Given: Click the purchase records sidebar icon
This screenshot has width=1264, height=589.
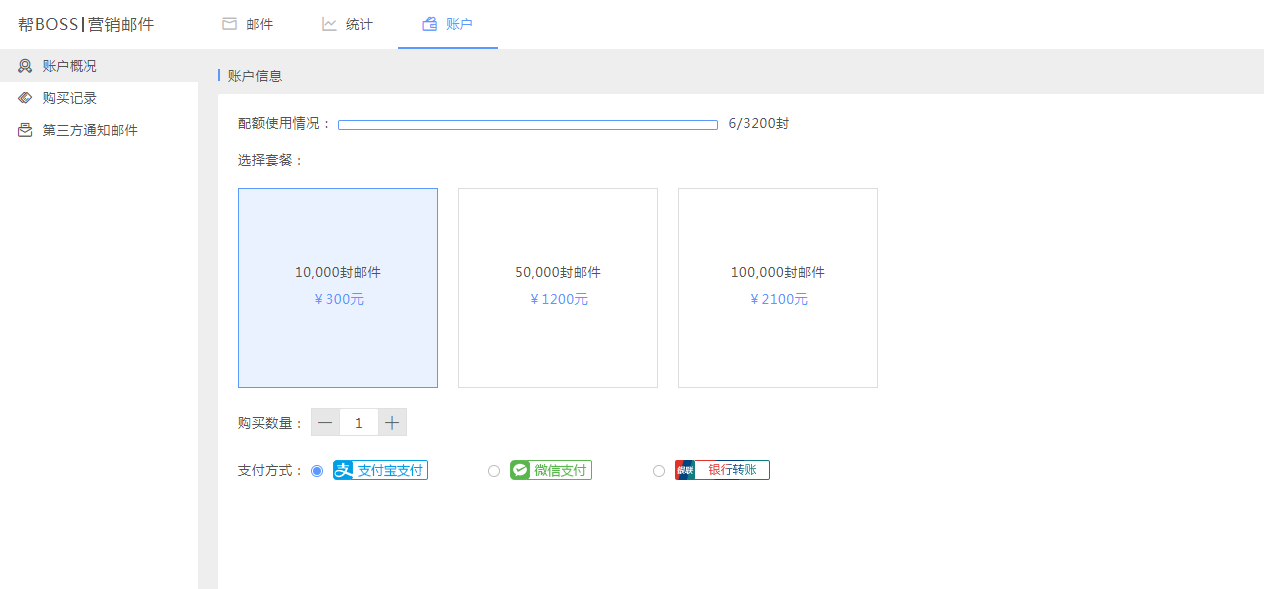Looking at the screenshot, I should click(x=25, y=98).
